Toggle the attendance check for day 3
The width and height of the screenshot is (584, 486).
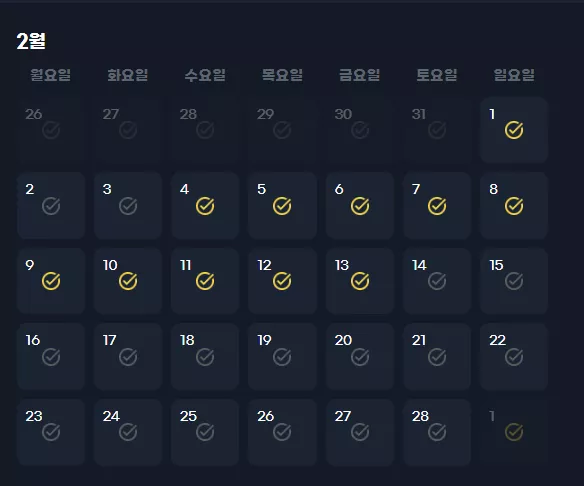(128, 206)
